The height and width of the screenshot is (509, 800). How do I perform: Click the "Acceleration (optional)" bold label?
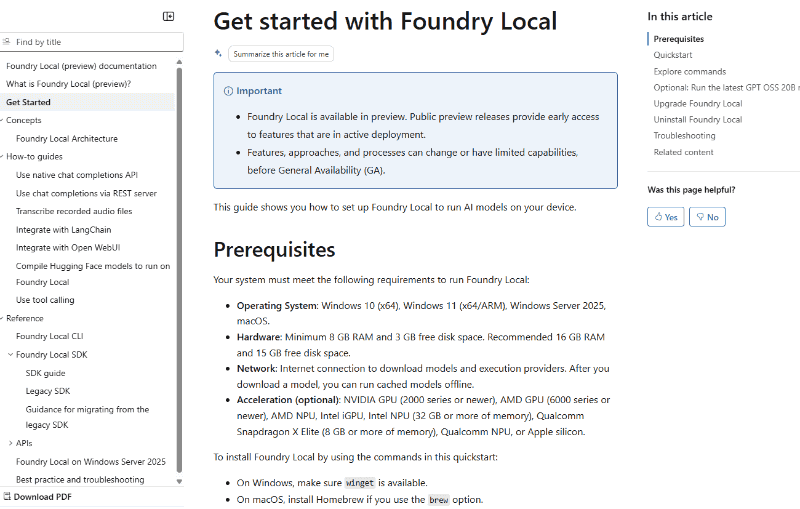coord(288,400)
